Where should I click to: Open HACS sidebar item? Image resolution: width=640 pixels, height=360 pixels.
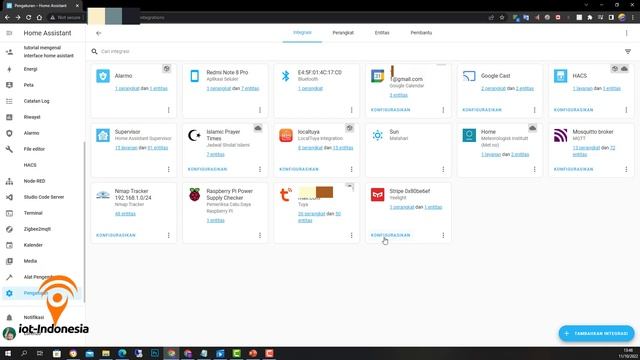coord(30,165)
